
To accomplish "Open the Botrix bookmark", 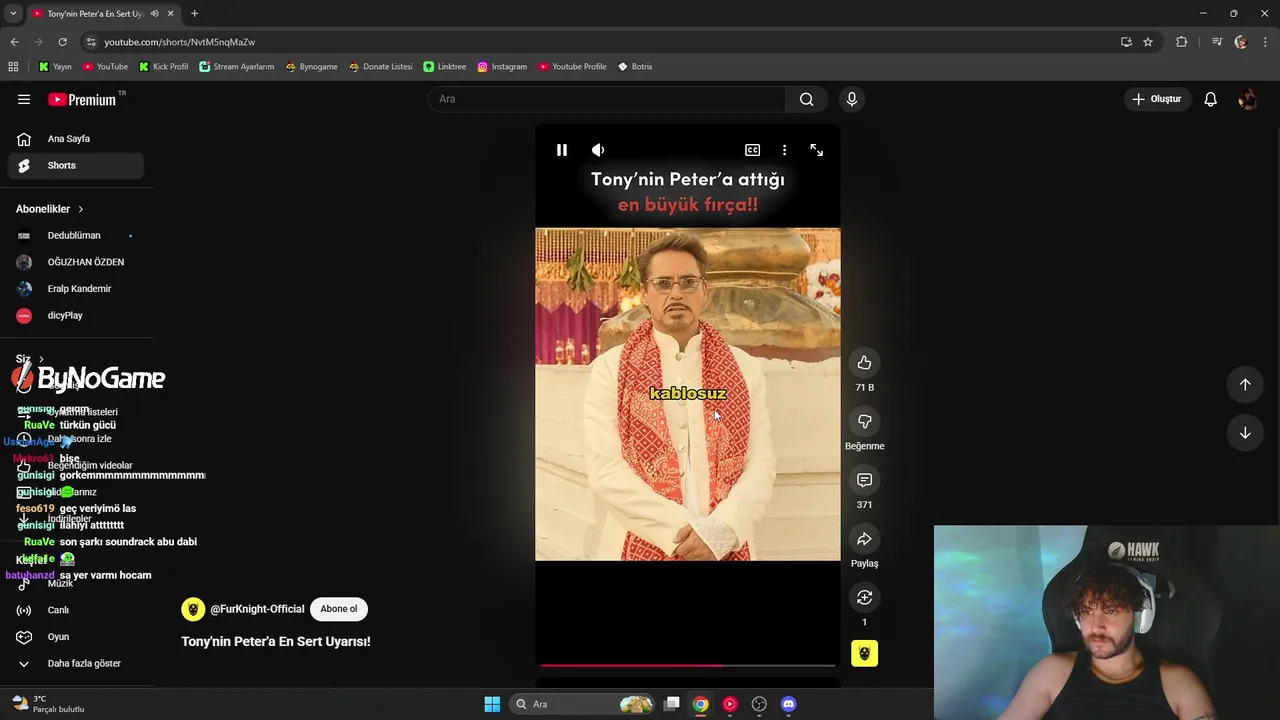I will click(635, 67).
